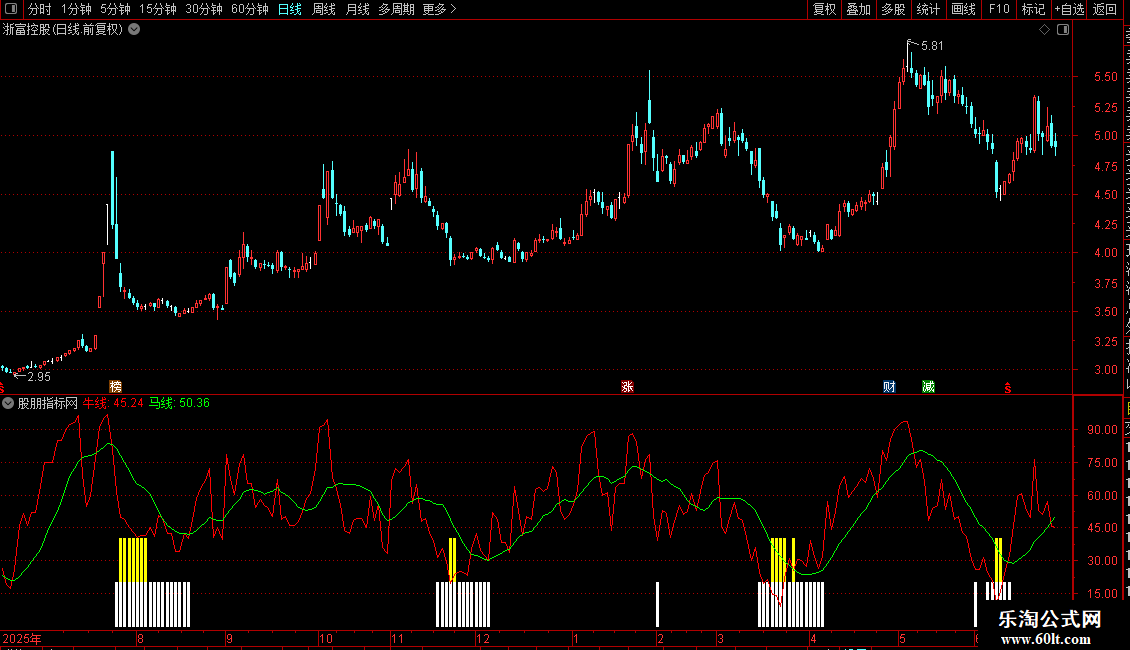Expand the 股朋指标网 indicator menu arrow
Image resolution: width=1130 pixels, height=650 pixels.
[x=8, y=404]
